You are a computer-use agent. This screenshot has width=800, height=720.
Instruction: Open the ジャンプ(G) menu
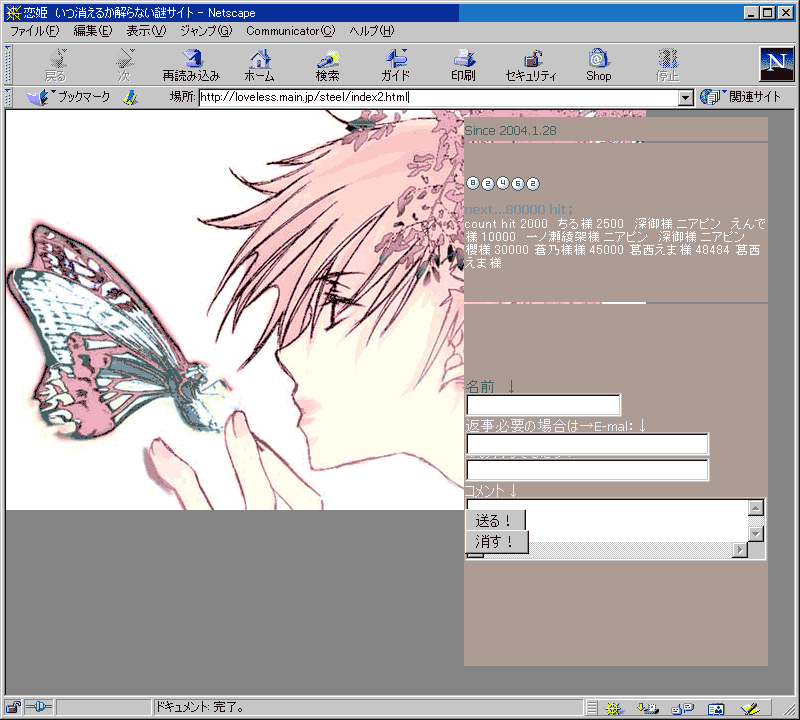[x=206, y=31]
